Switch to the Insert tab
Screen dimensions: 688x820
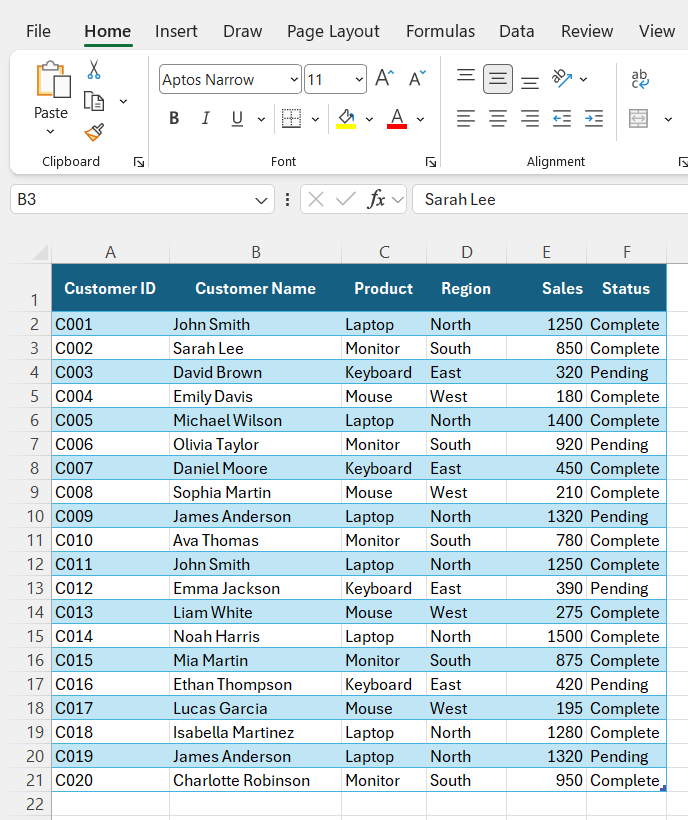click(x=176, y=31)
